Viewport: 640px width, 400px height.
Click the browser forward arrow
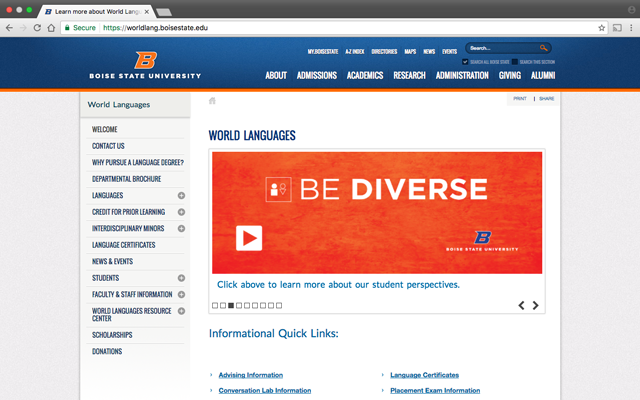click(x=23, y=28)
